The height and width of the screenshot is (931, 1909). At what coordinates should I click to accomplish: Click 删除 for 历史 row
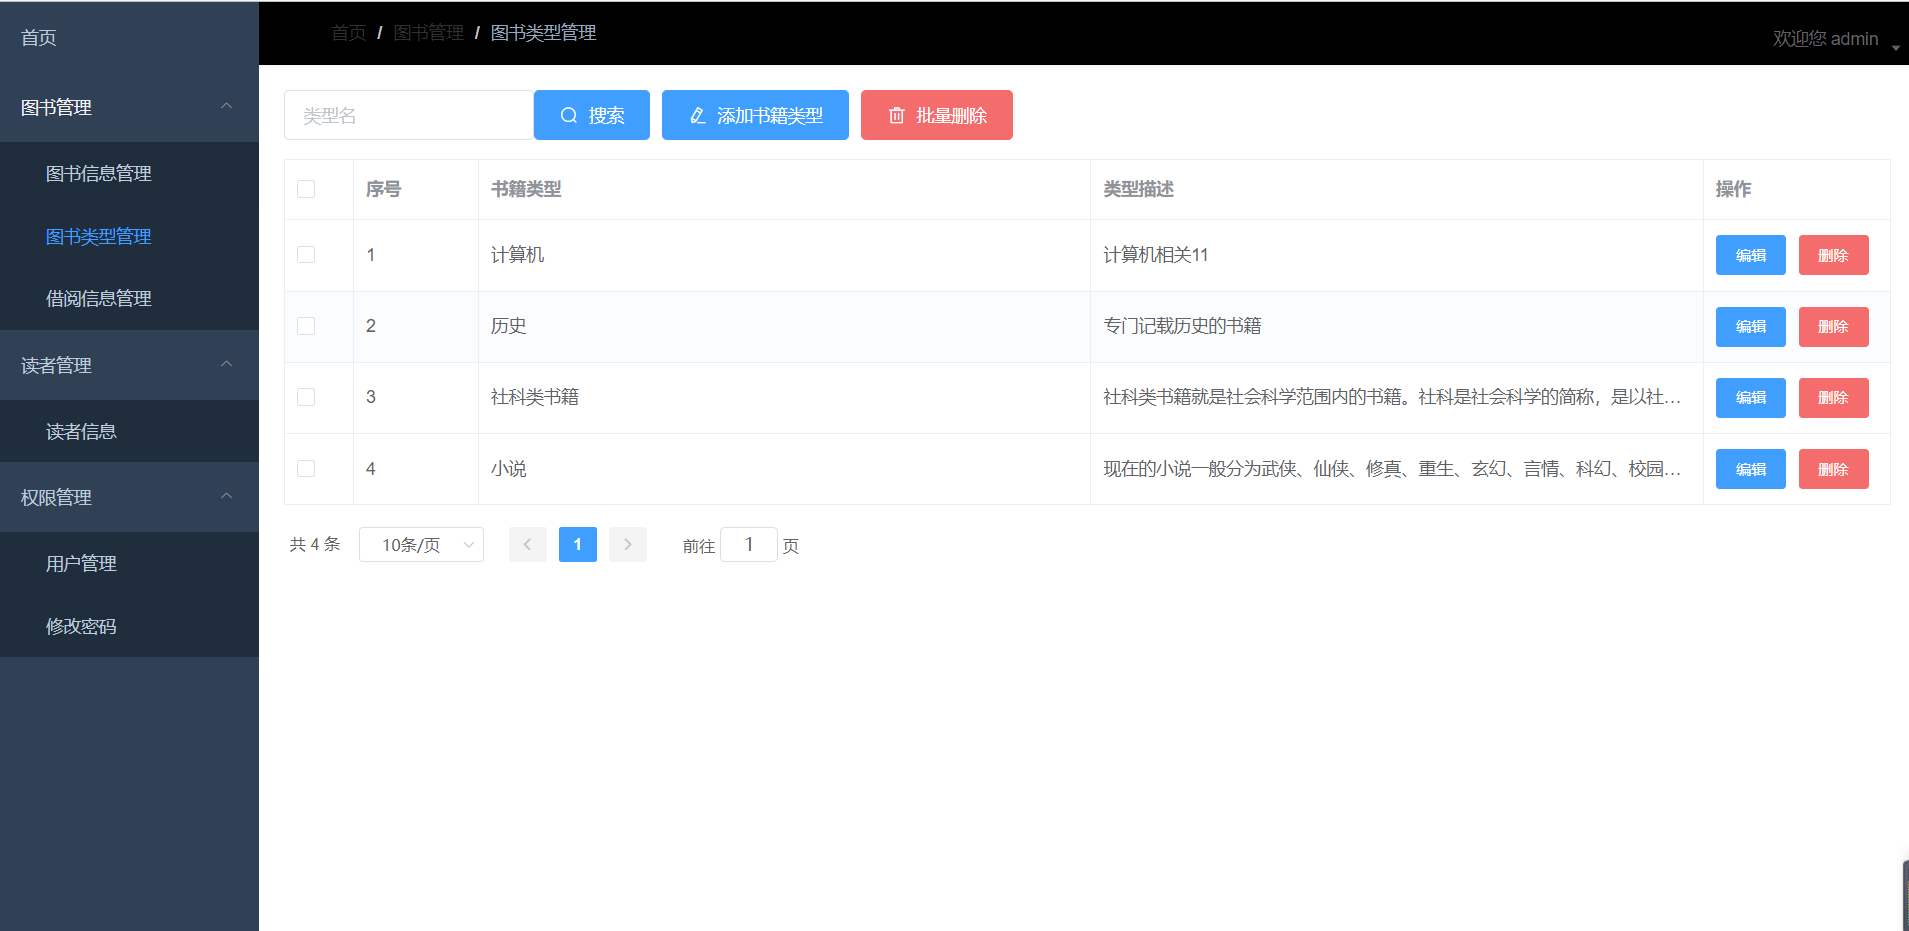click(x=1833, y=327)
